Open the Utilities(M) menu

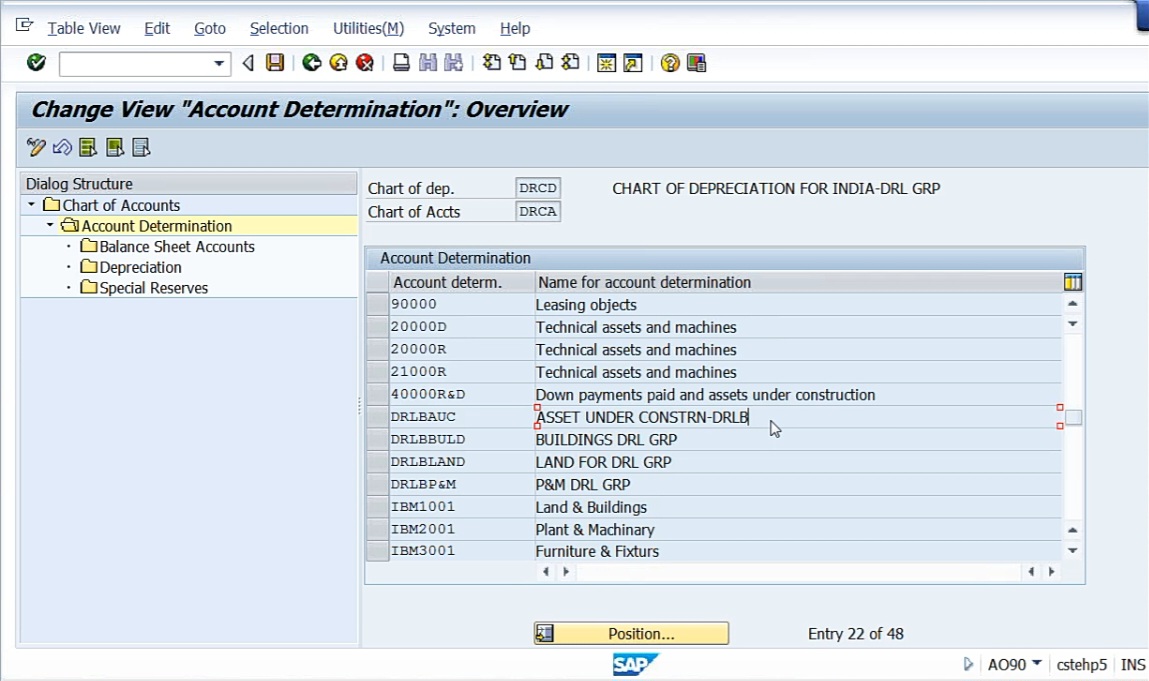click(x=369, y=29)
